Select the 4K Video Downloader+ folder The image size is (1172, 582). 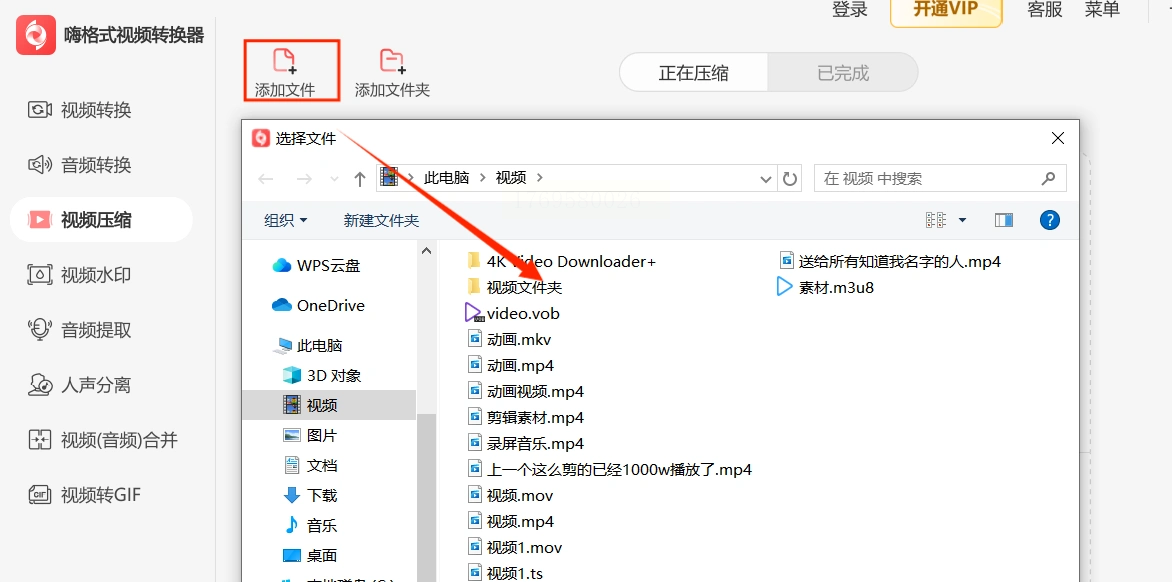pyautogui.click(x=560, y=261)
